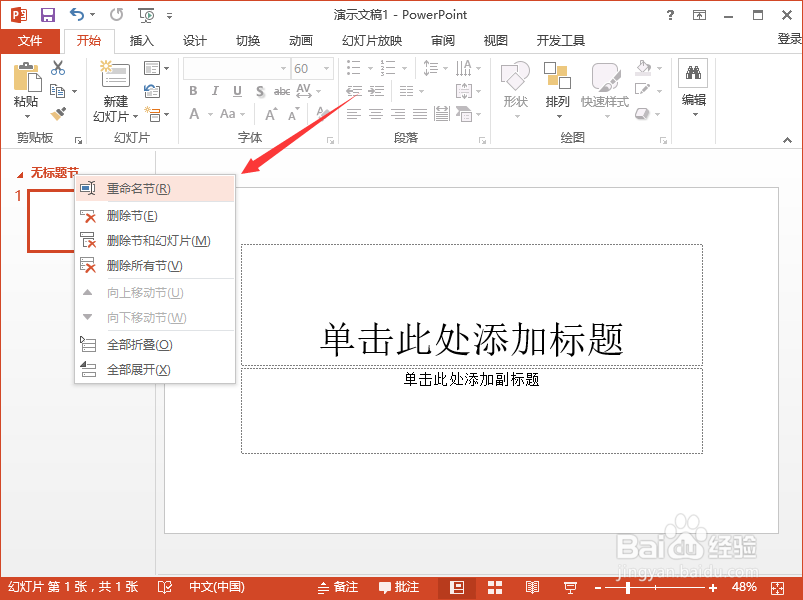Click the Slide Sorter view icon

(494, 587)
